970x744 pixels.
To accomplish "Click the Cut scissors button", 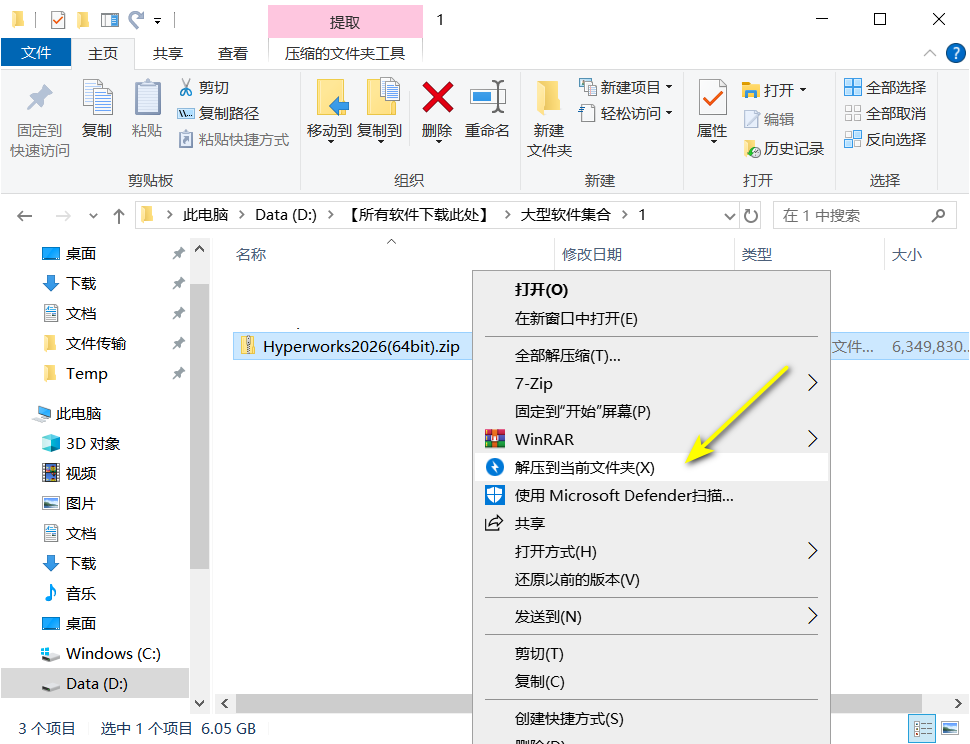I will (204, 88).
